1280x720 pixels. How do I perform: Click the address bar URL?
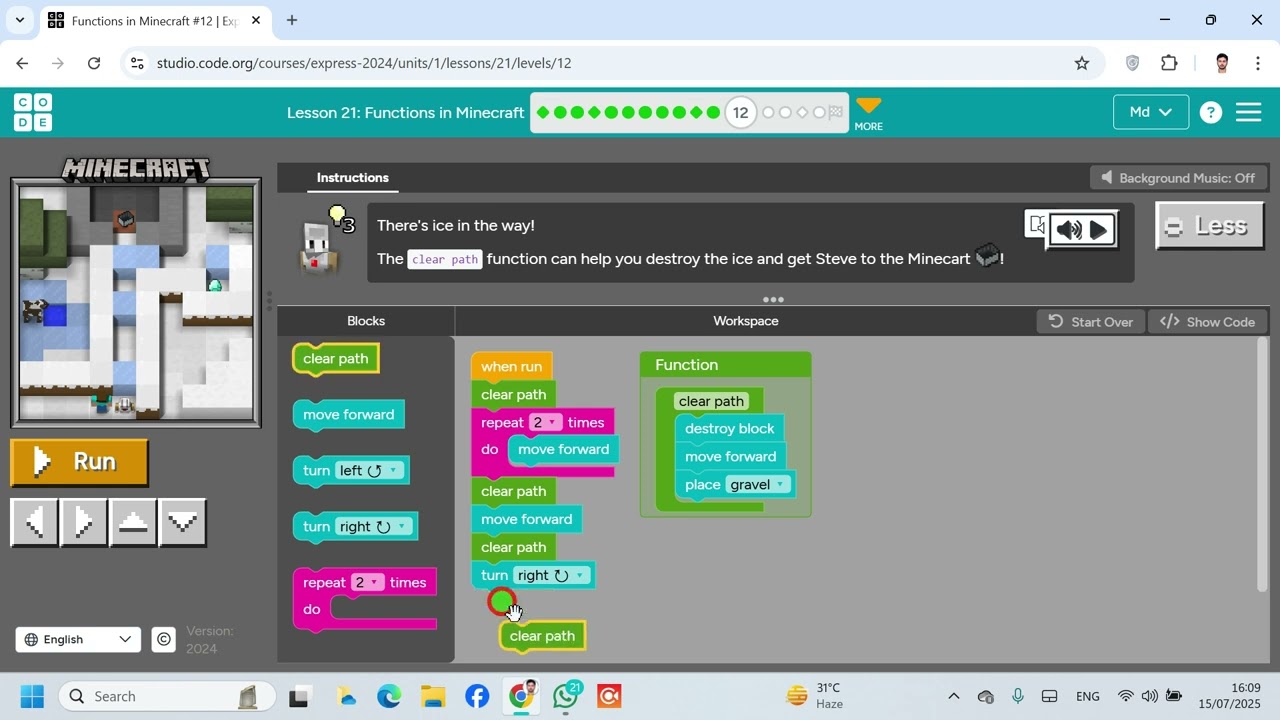tap(364, 63)
